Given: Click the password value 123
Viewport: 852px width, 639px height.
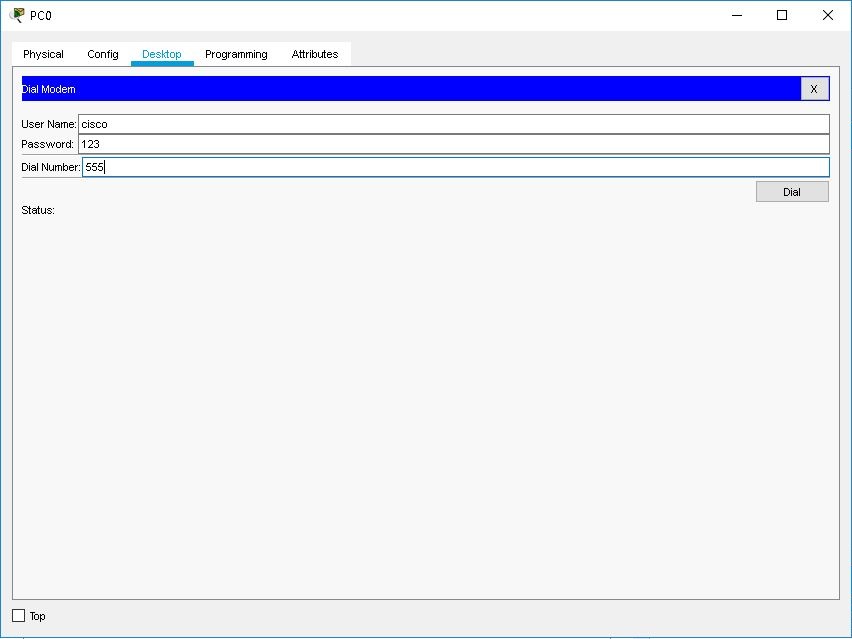Looking at the screenshot, I should 93,145.
